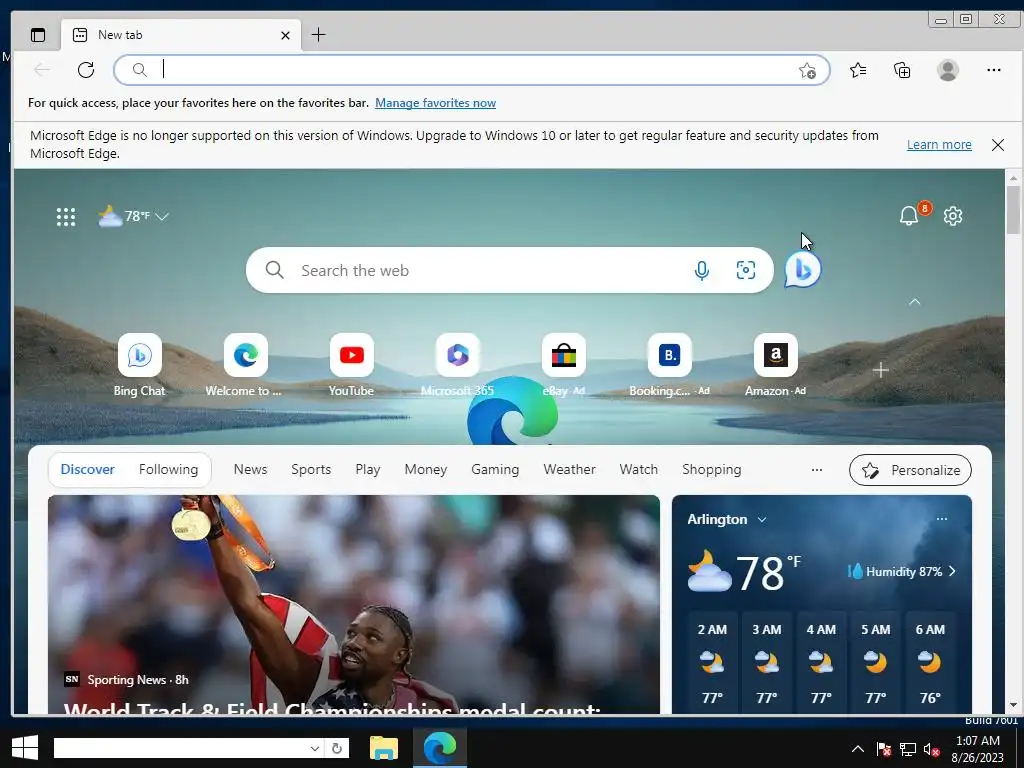Click the 2 AM hourly forecast
The image size is (1024, 768).
click(712, 662)
